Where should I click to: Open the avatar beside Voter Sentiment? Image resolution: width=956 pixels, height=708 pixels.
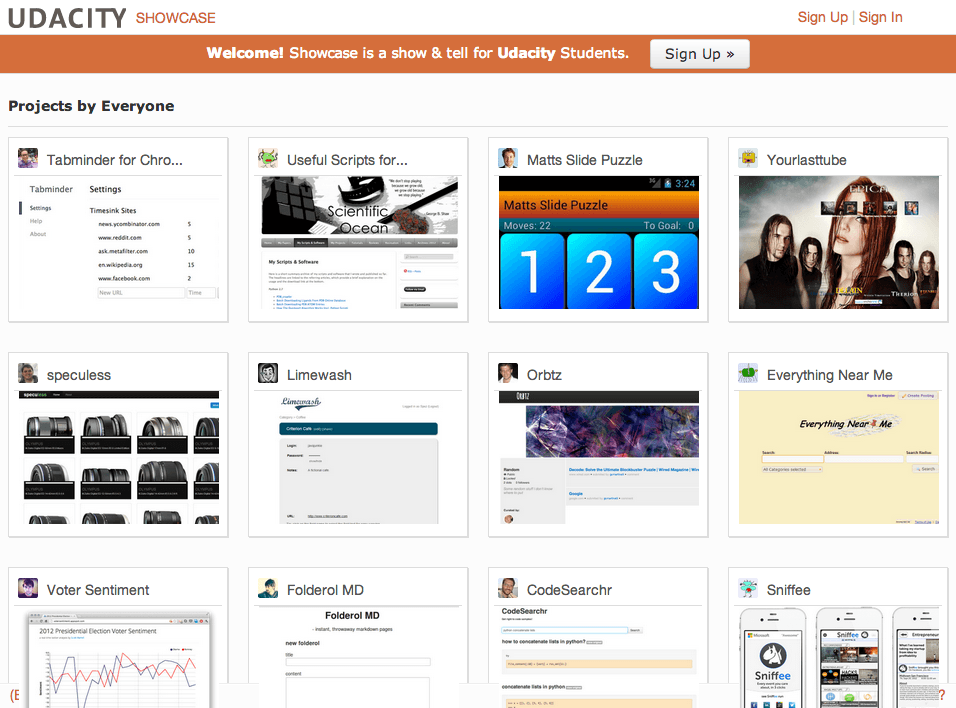[x=28, y=589]
